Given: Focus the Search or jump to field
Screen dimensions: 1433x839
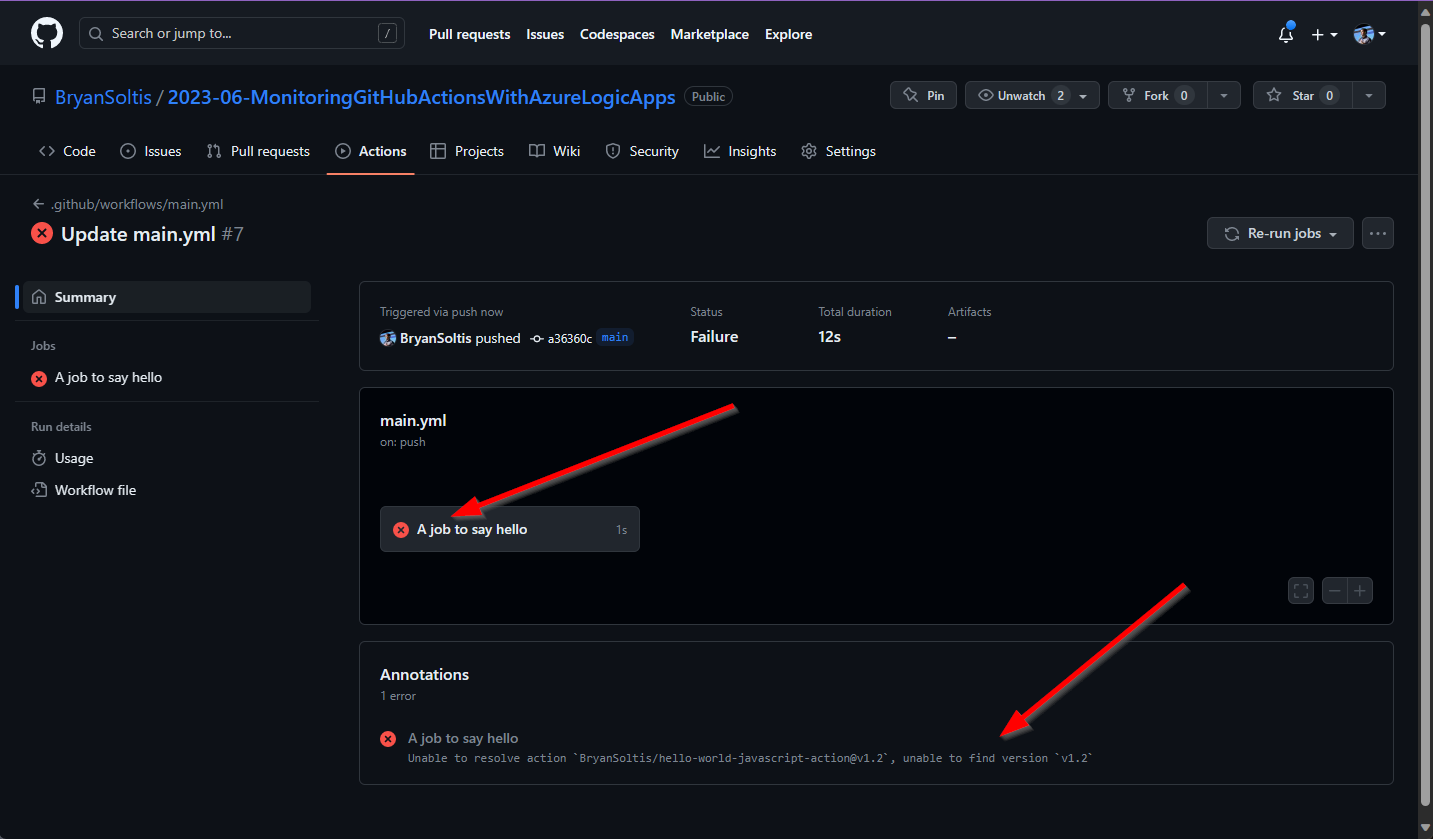Looking at the screenshot, I should [x=241, y=34].
